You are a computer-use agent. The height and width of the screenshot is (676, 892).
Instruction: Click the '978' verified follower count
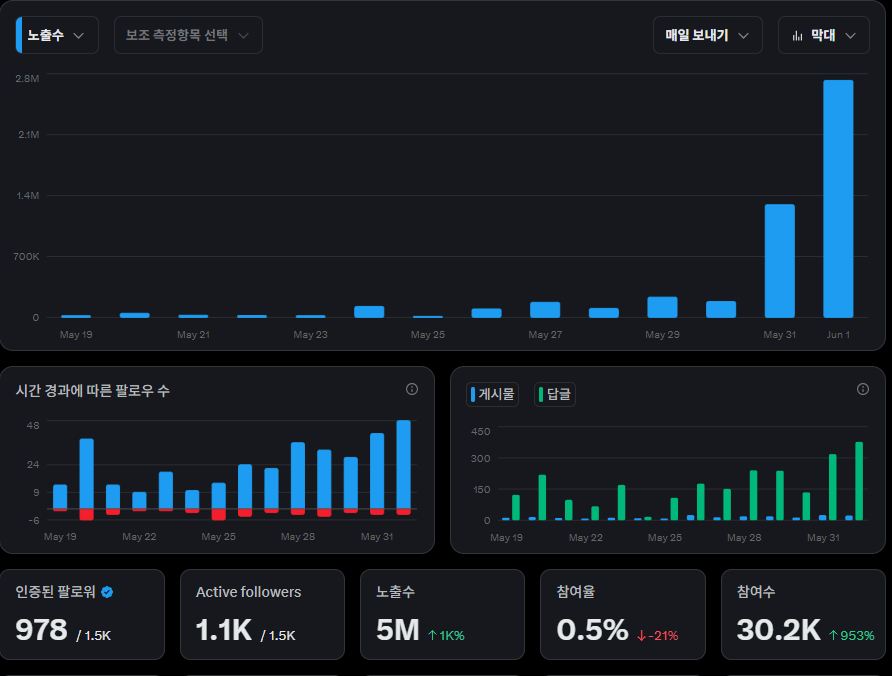tap(42, 630)
